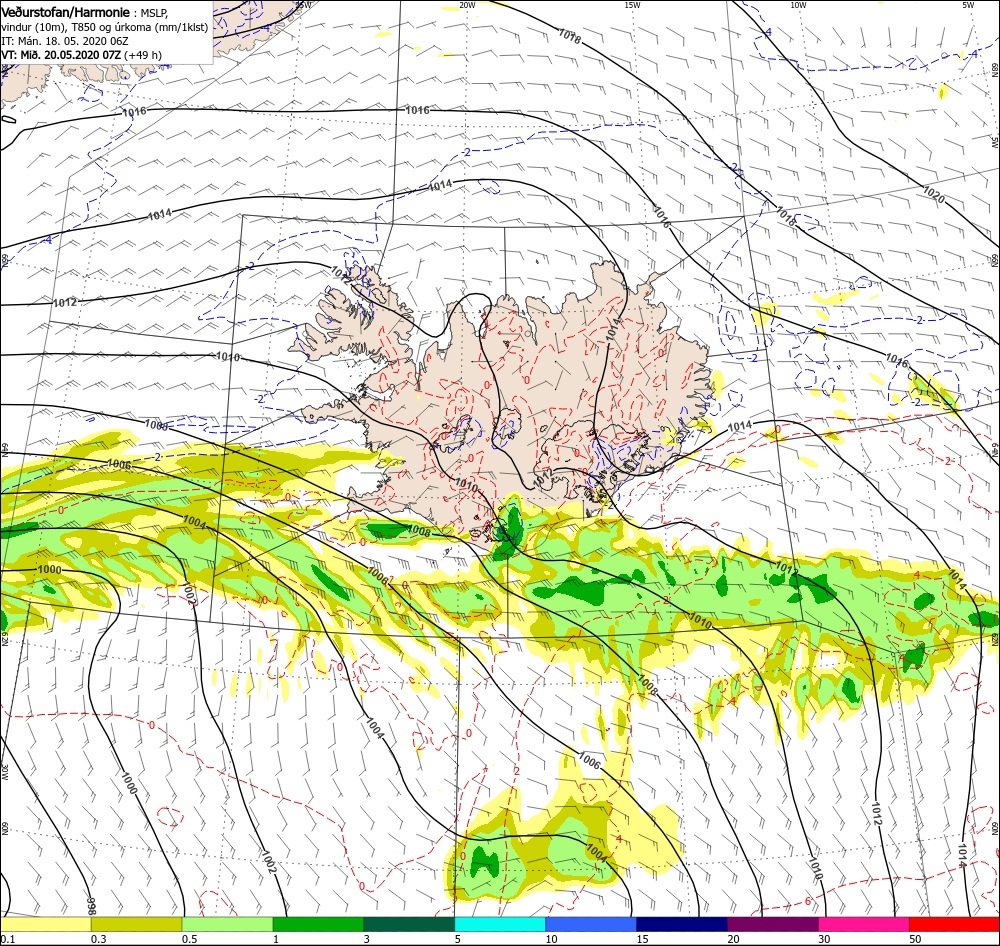The height and width of the screenshot is (946, 1000).
Task: Select the green 1–3 legend swatch
Action: 318,924
